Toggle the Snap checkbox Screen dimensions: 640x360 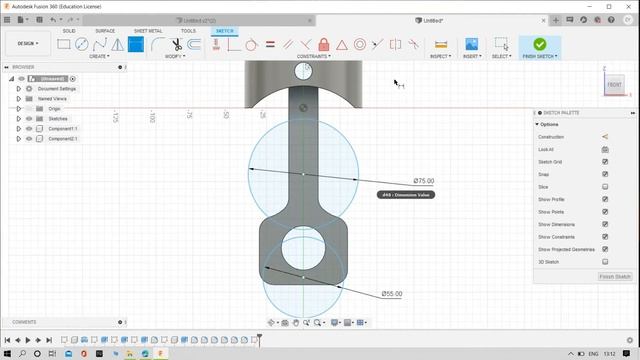(605, 174)
